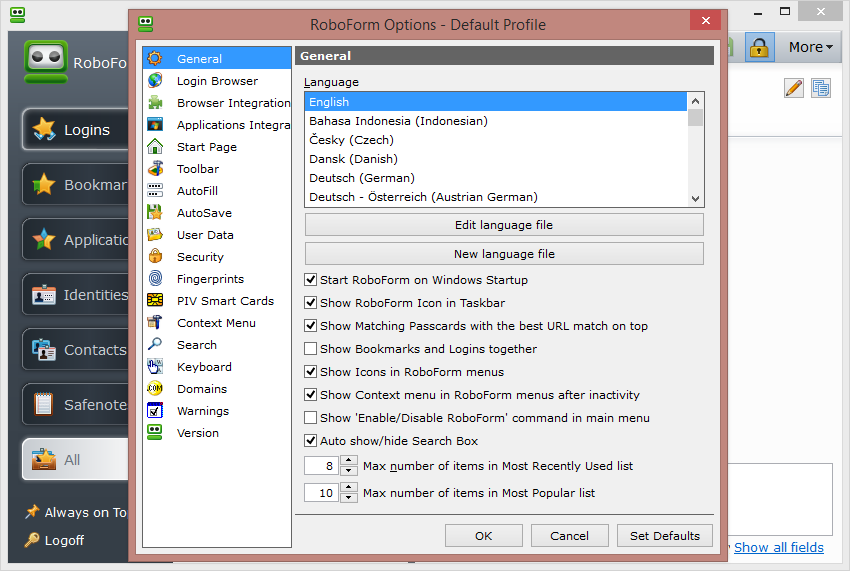850x571 pixels.
Task: Toggle Show Matching Passcards with best URL match
Action: click(310, 326)
